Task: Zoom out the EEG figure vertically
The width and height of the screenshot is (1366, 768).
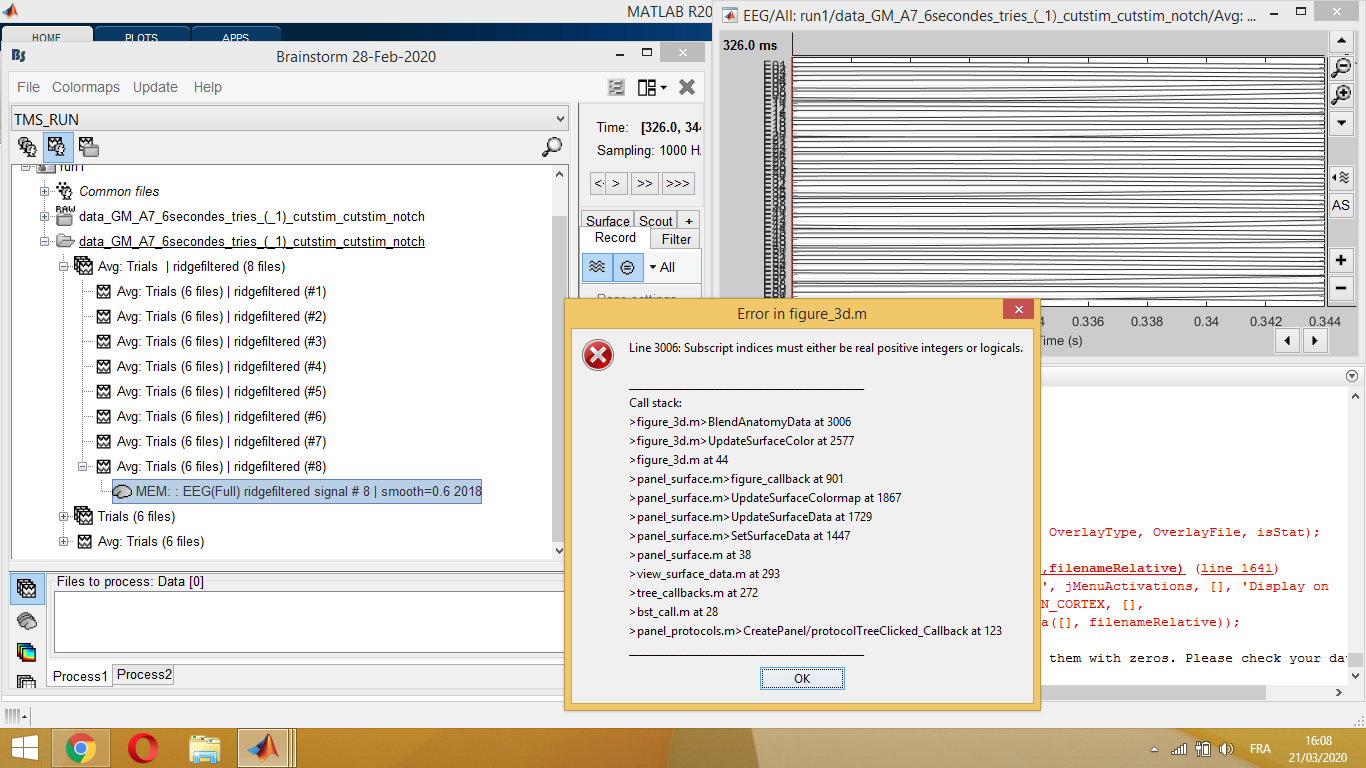Action: pyautogui.click(x=1341, y=68)
